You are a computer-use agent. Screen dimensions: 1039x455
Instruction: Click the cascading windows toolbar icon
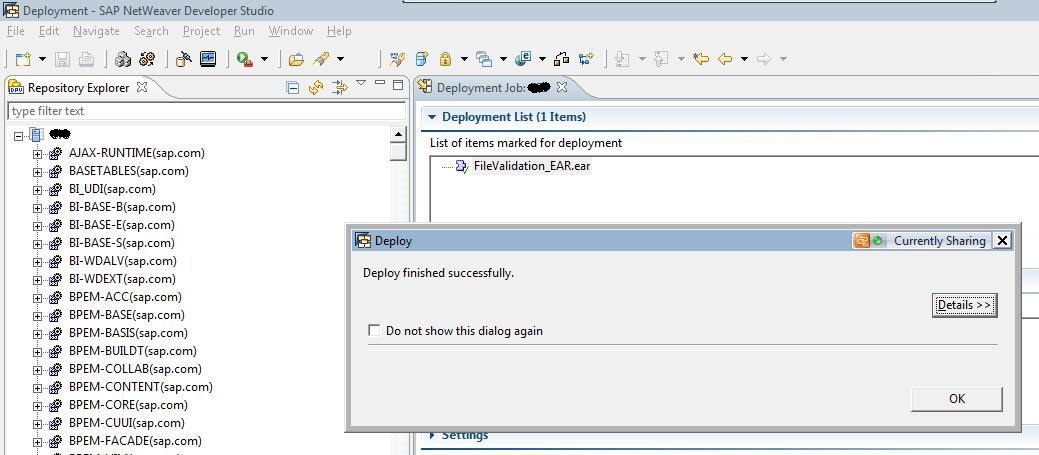click(x=484, y=60)
